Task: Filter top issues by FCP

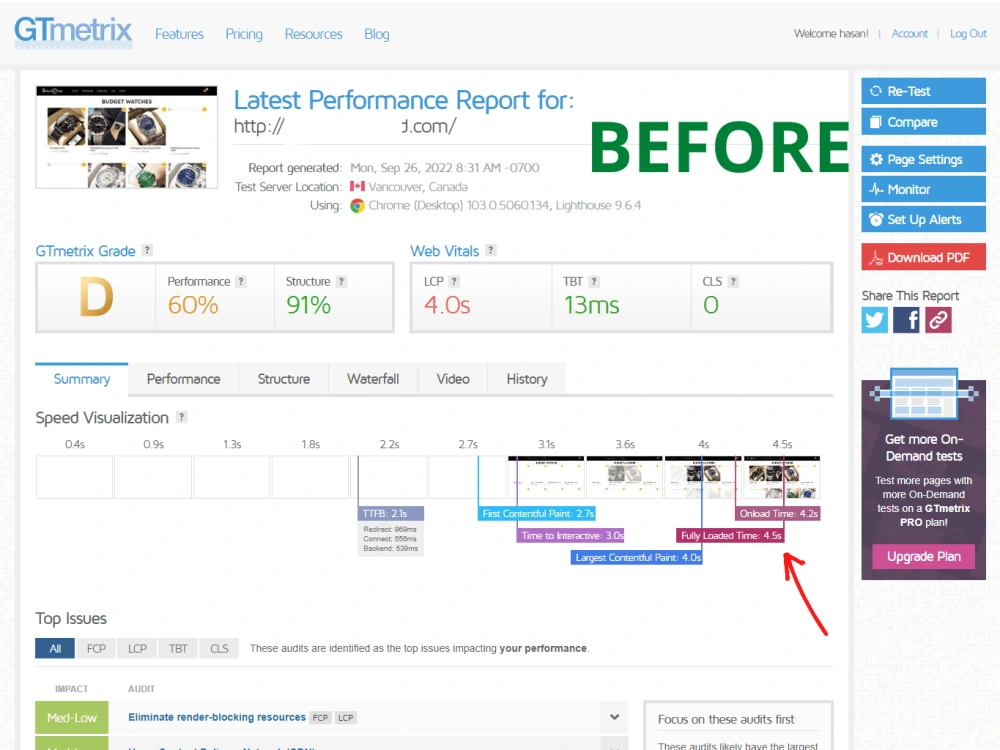Action: [96, 649]
